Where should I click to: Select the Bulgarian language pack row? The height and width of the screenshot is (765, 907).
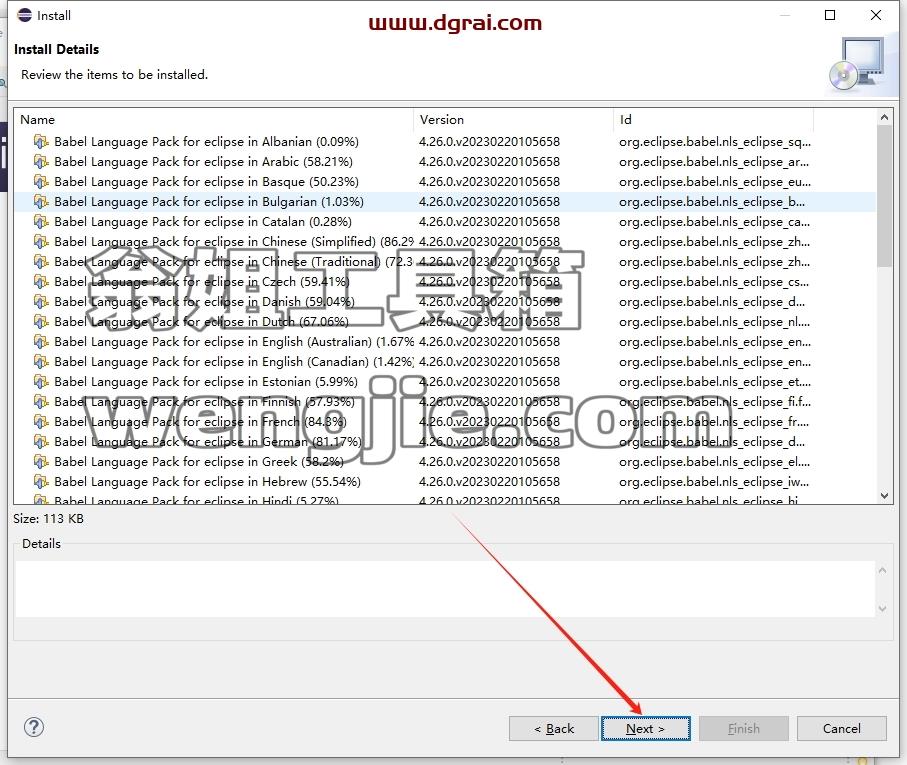[445, 202]
